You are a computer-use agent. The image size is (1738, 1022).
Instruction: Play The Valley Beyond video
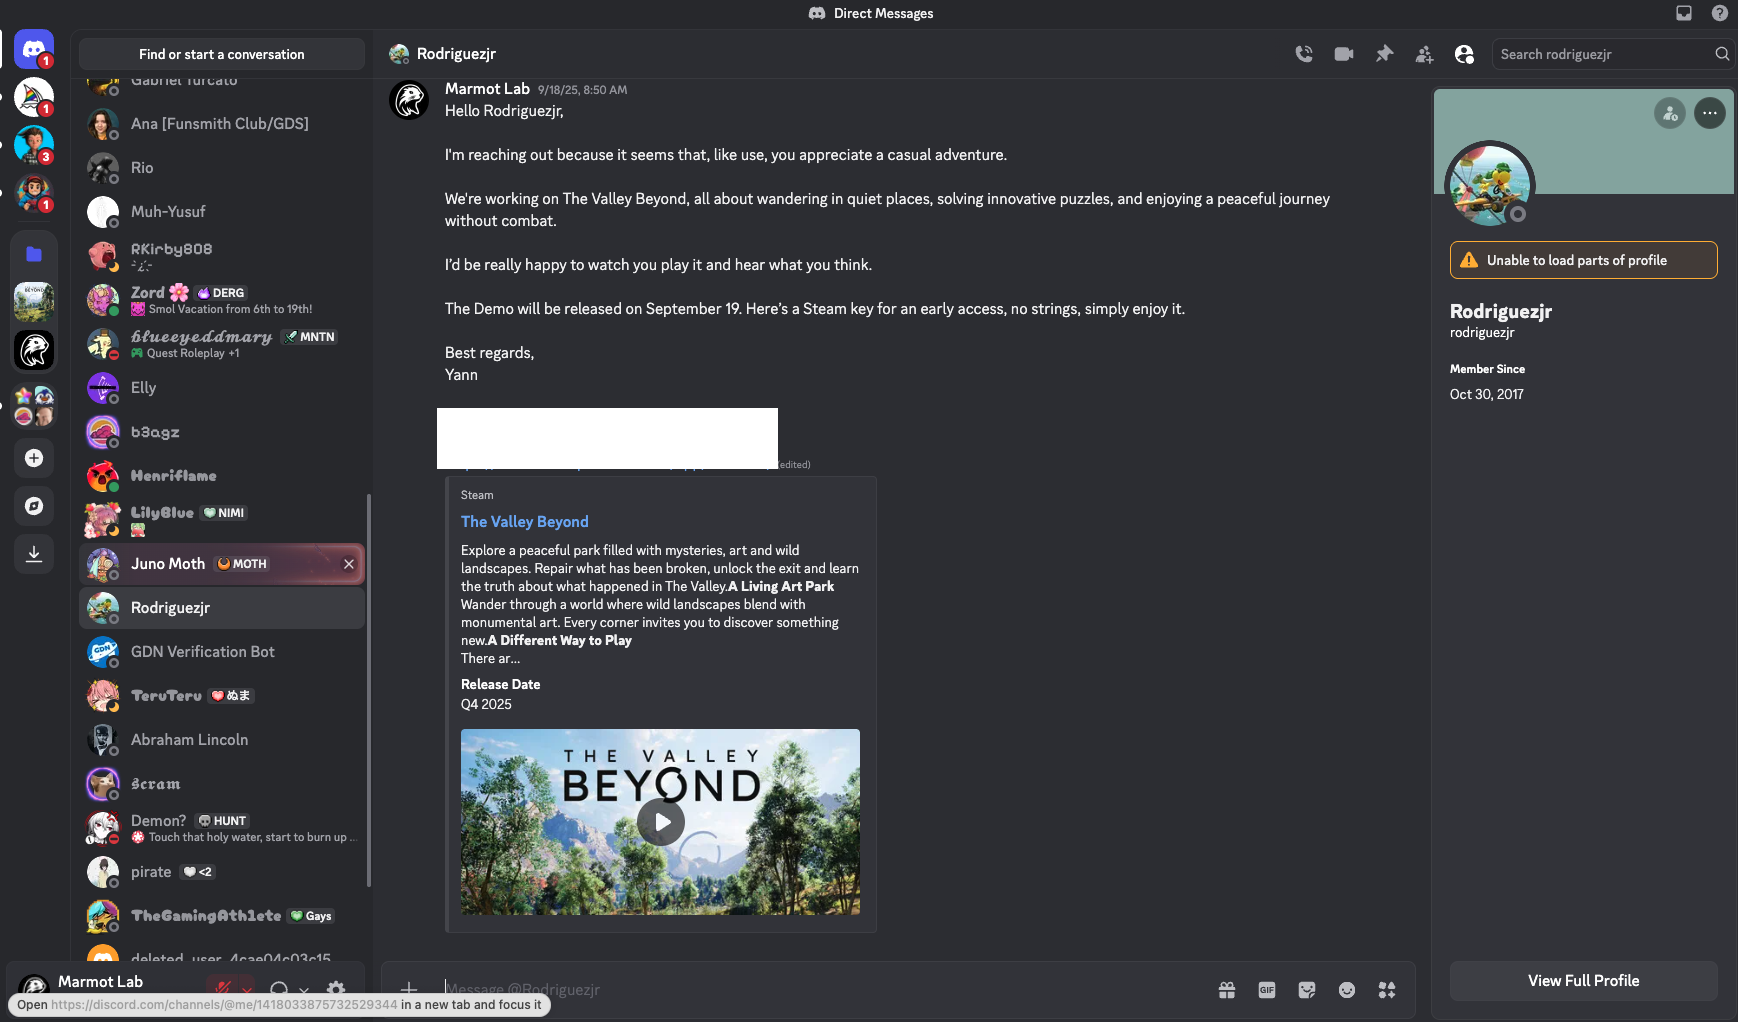(661, 822)
